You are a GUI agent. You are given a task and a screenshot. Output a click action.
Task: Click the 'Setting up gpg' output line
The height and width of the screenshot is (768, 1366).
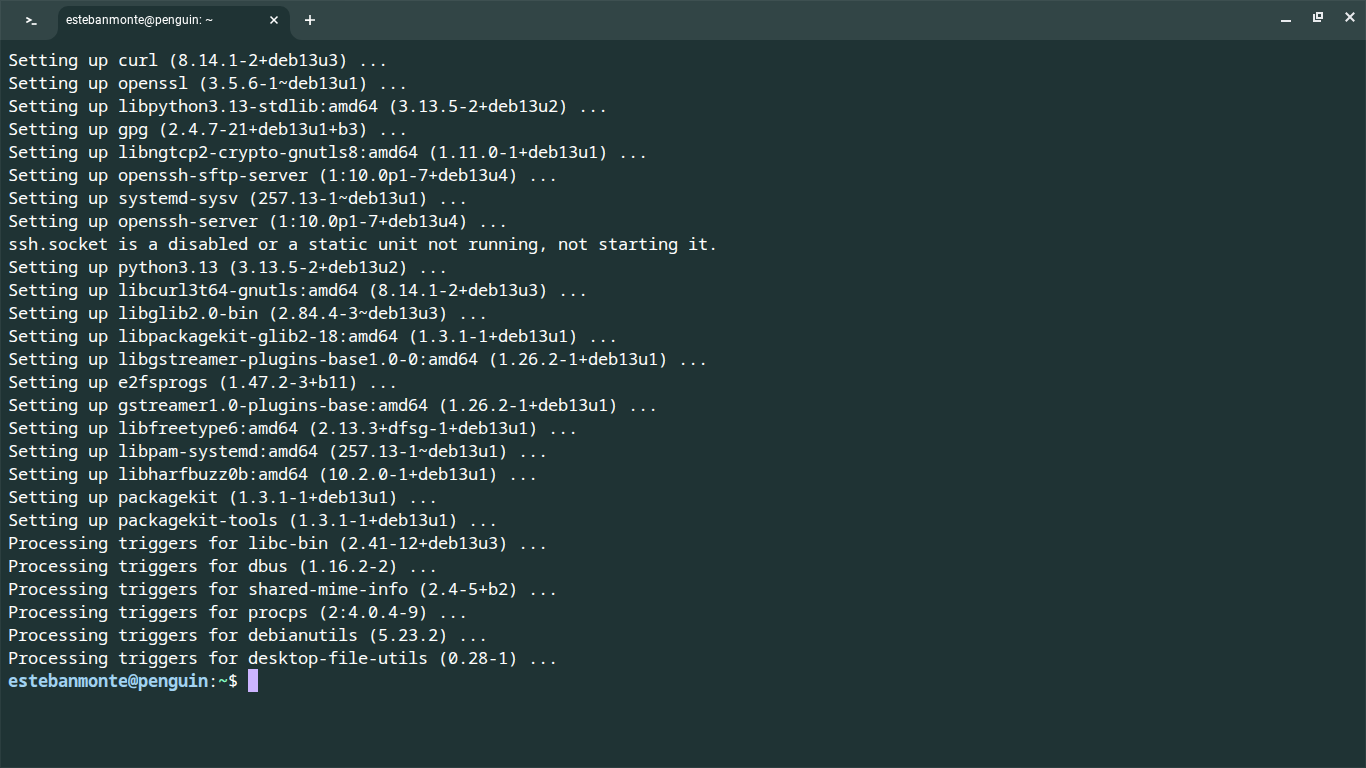click(208, 129)
